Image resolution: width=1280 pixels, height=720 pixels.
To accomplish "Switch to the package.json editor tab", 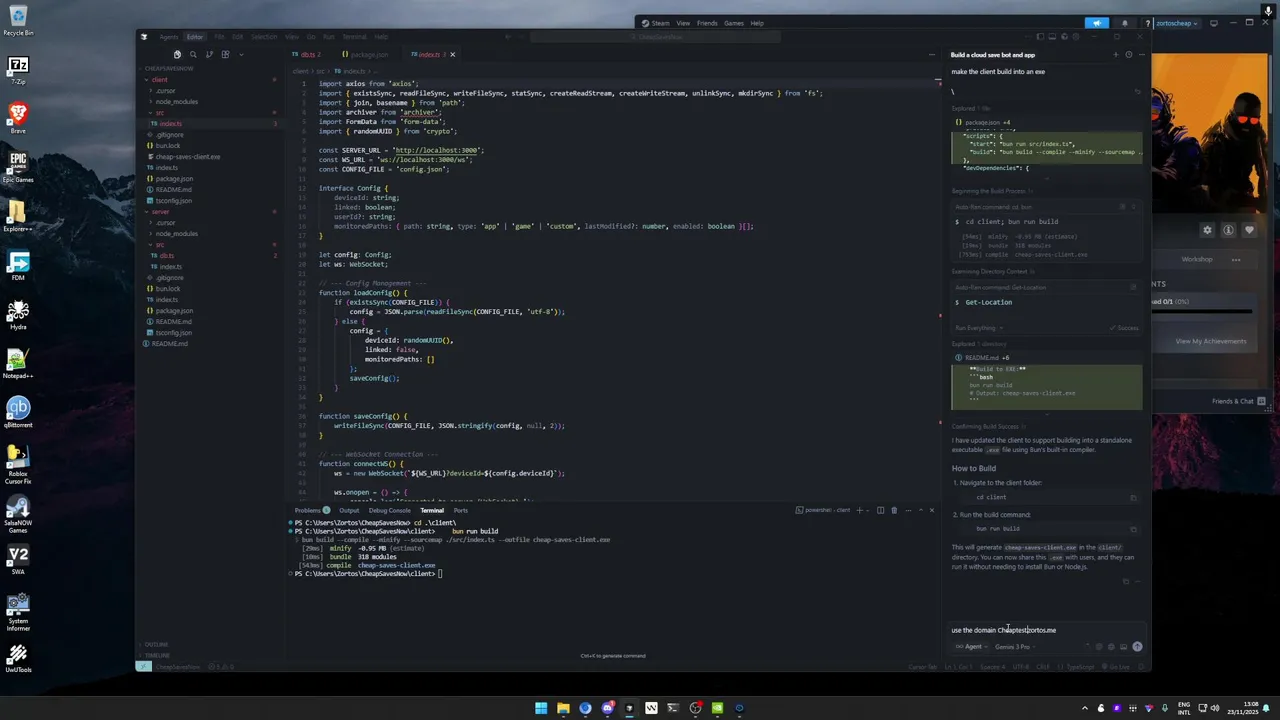I will click(x=366, y=54).
